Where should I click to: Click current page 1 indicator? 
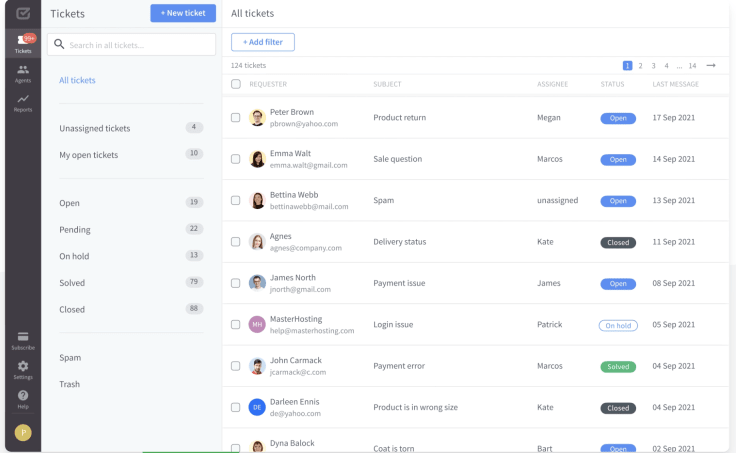627,66
